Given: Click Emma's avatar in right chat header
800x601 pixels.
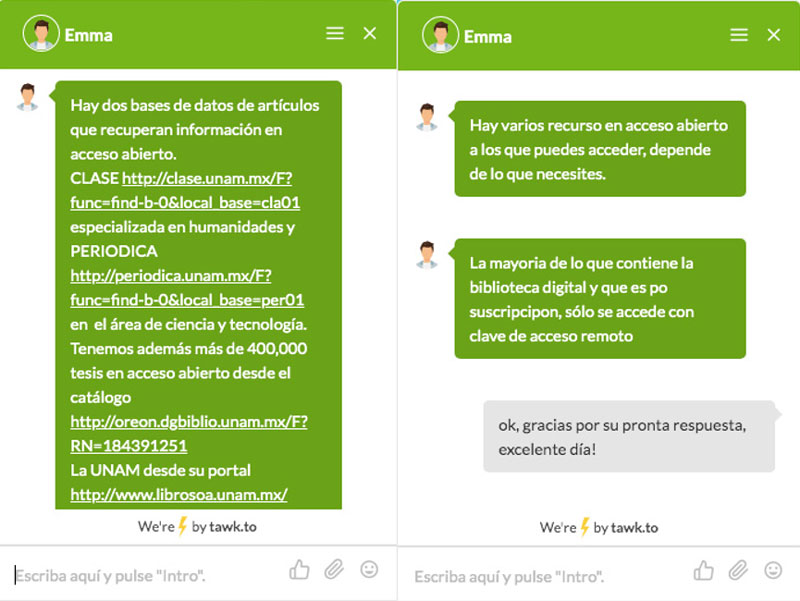Looking at the screenshot, I should (x=440, y=35).
